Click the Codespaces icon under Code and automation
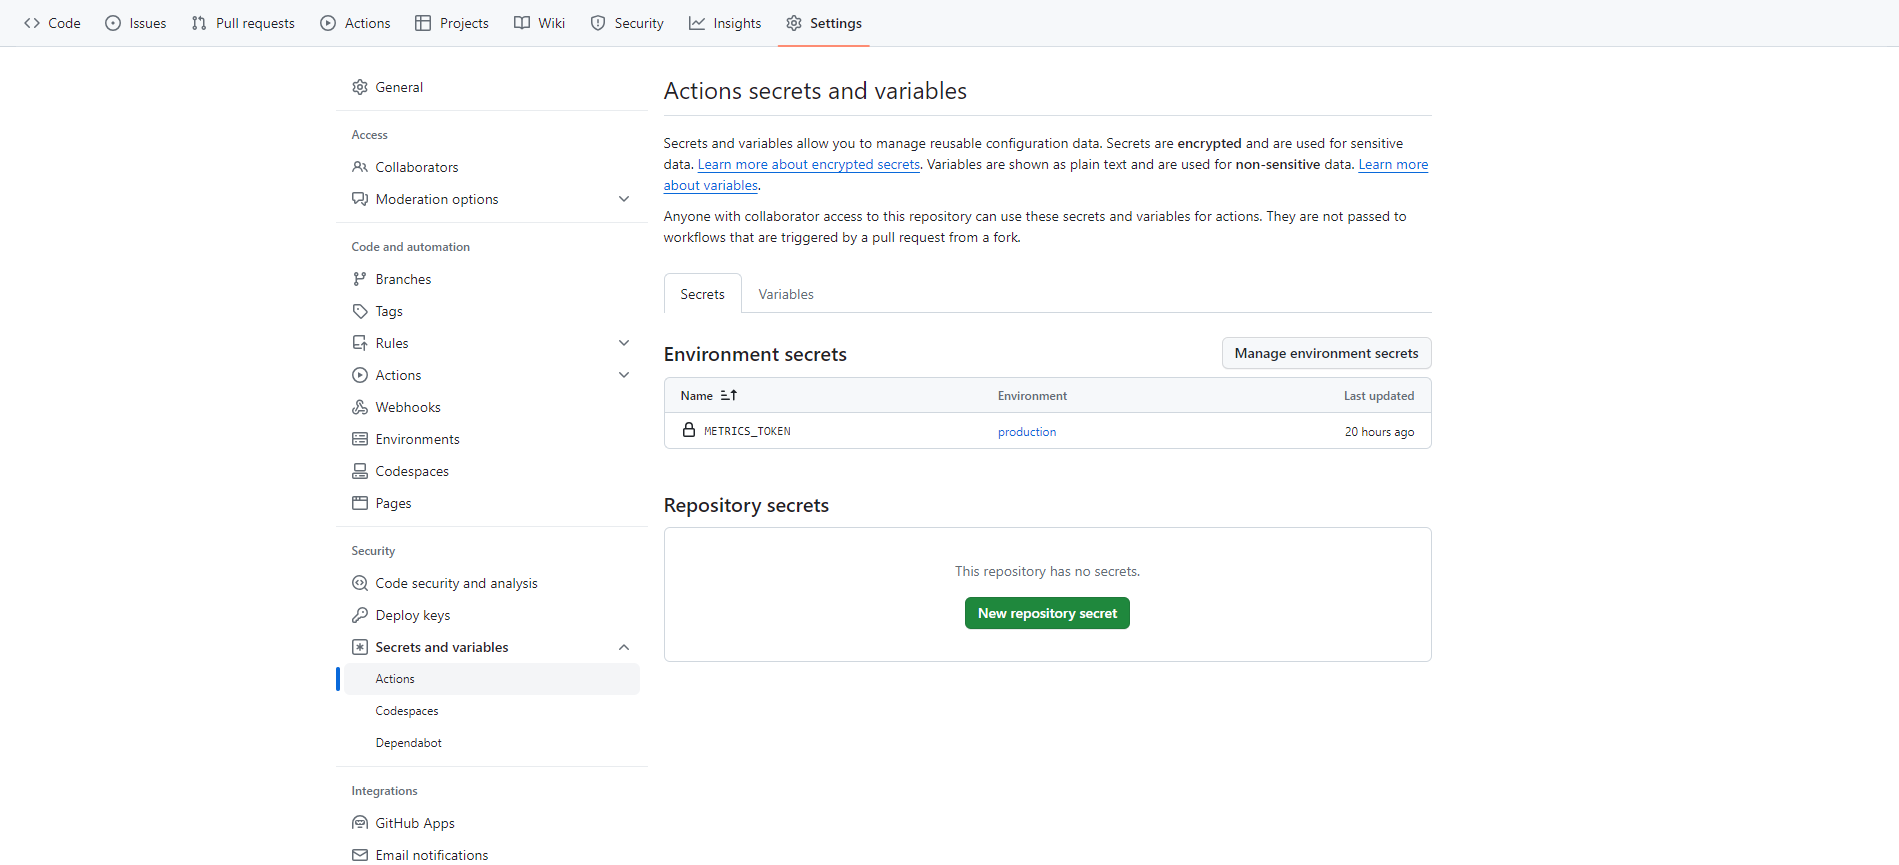The height and width of the screenshot is (865, 1899). click(x=360, y=471)
